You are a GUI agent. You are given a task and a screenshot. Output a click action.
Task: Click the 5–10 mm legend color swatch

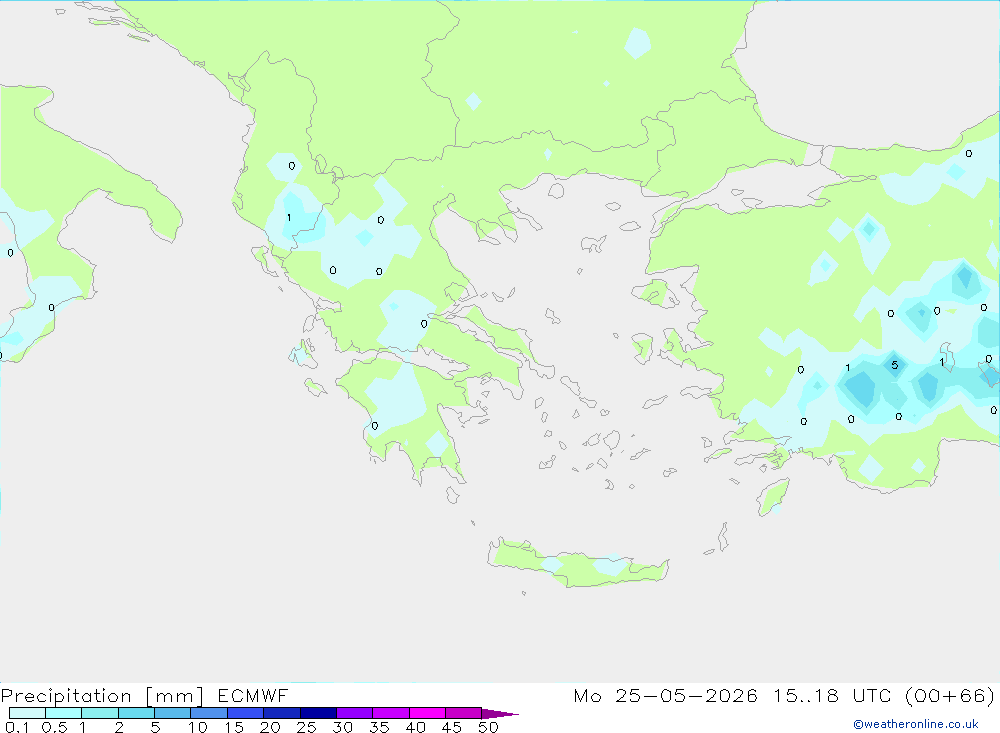point(172,713)
